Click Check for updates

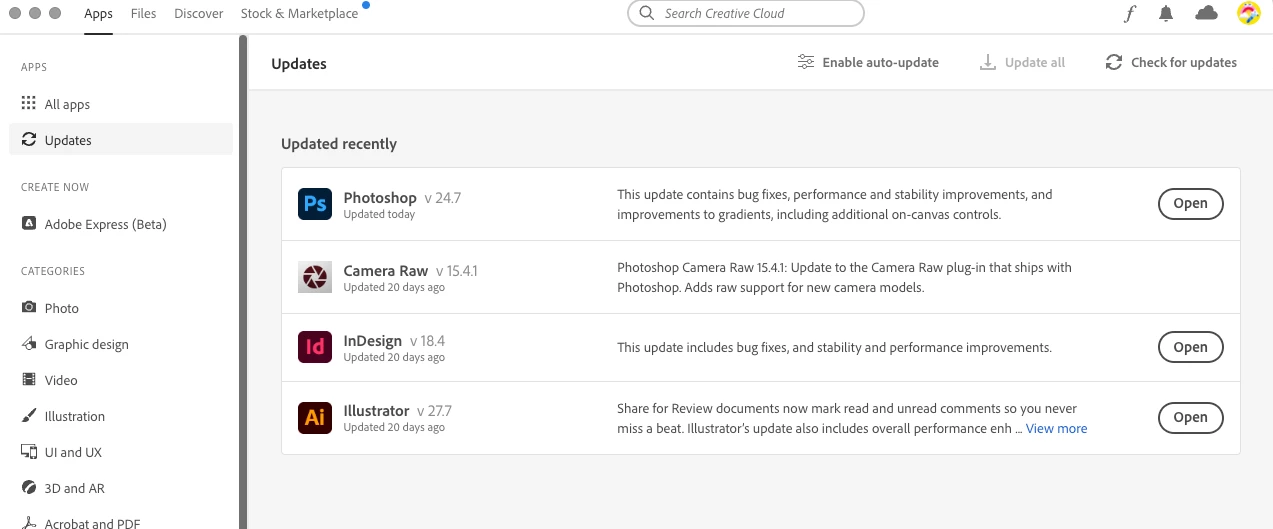coord(1171,62)
